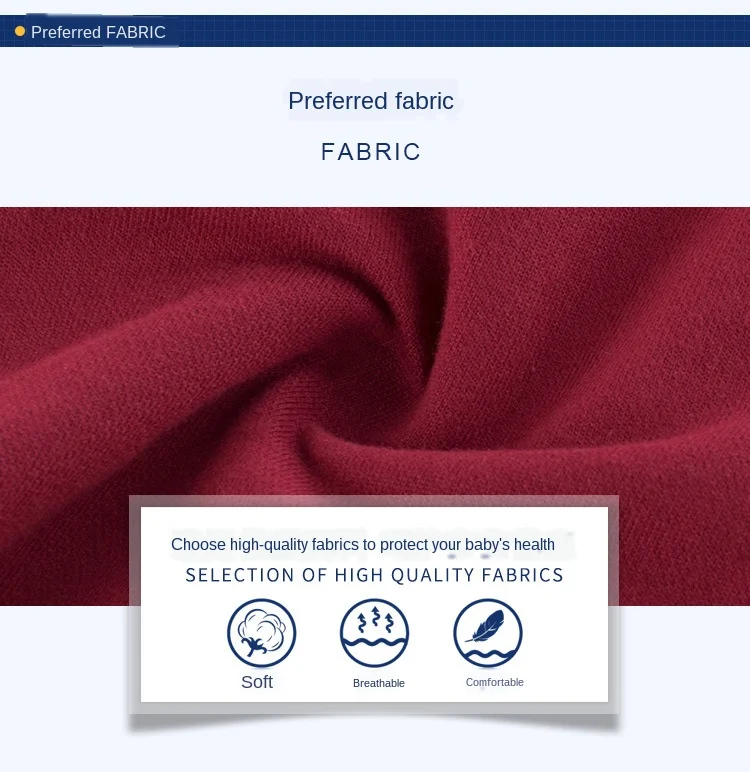Click the 'Preferred fabric' title
Image resolution: width=750 pixels, height=772 pixels.
(371, 101)
